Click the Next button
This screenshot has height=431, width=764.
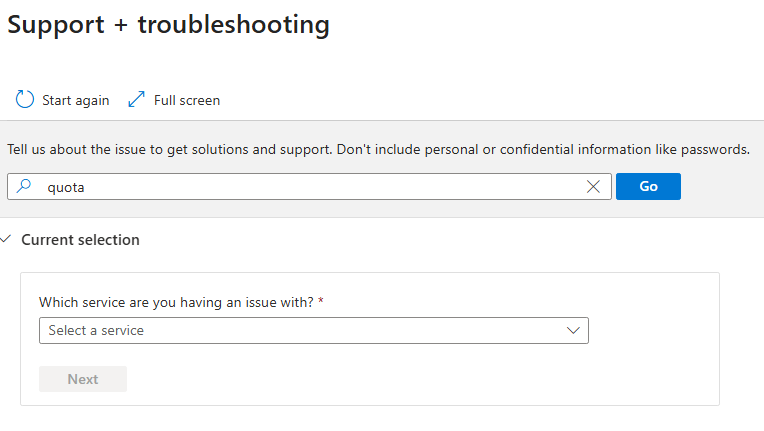(83, 379)
